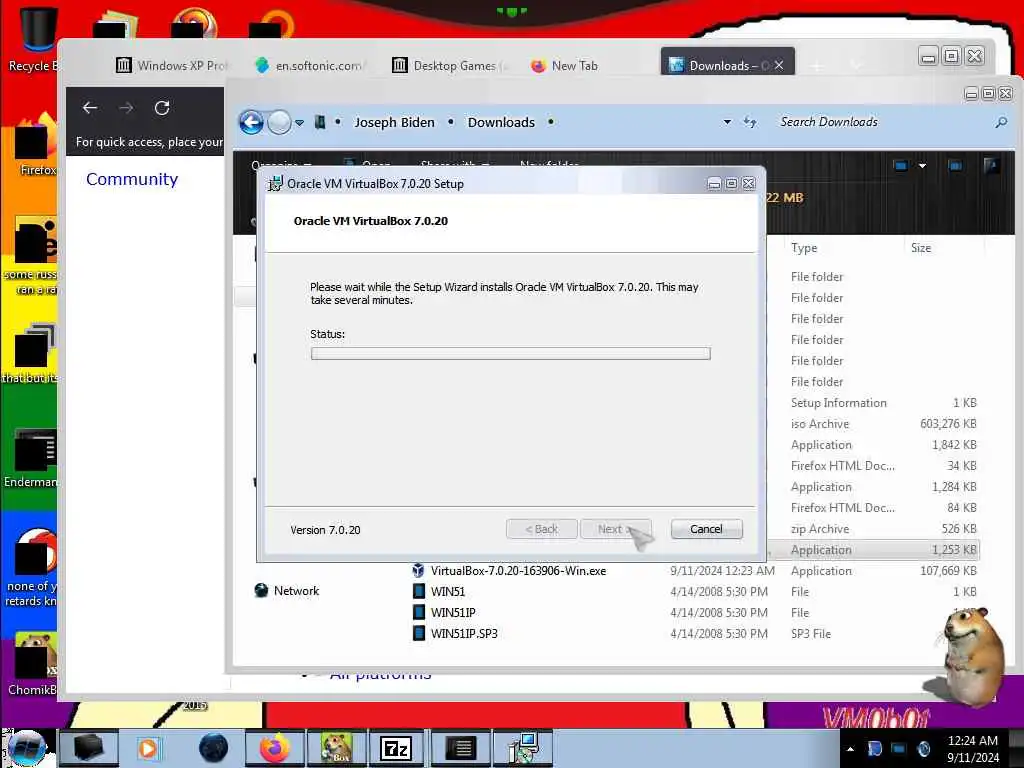
Task: Open the text document taskbar icon
Action: pos(460,748)
